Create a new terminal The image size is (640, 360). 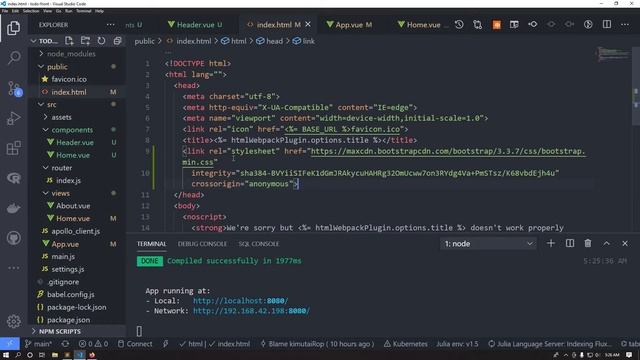pos(551,243)
